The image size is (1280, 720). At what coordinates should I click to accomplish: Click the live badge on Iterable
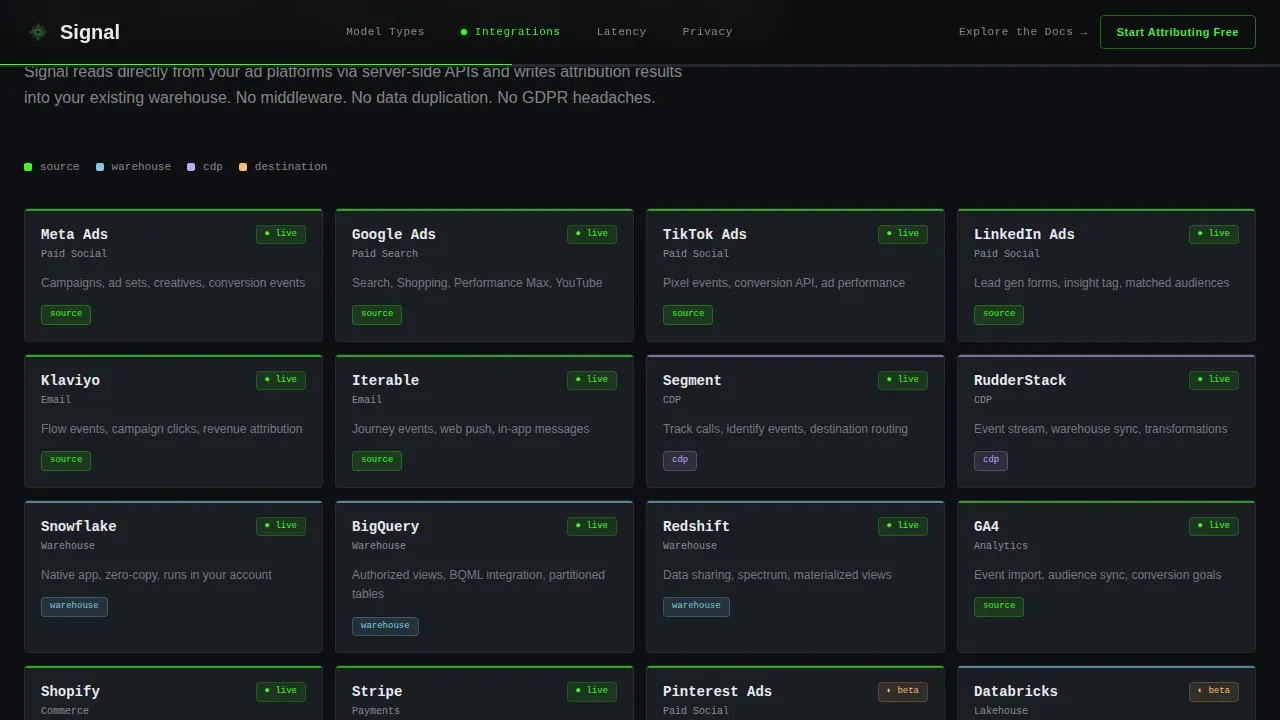coord(592,380)
